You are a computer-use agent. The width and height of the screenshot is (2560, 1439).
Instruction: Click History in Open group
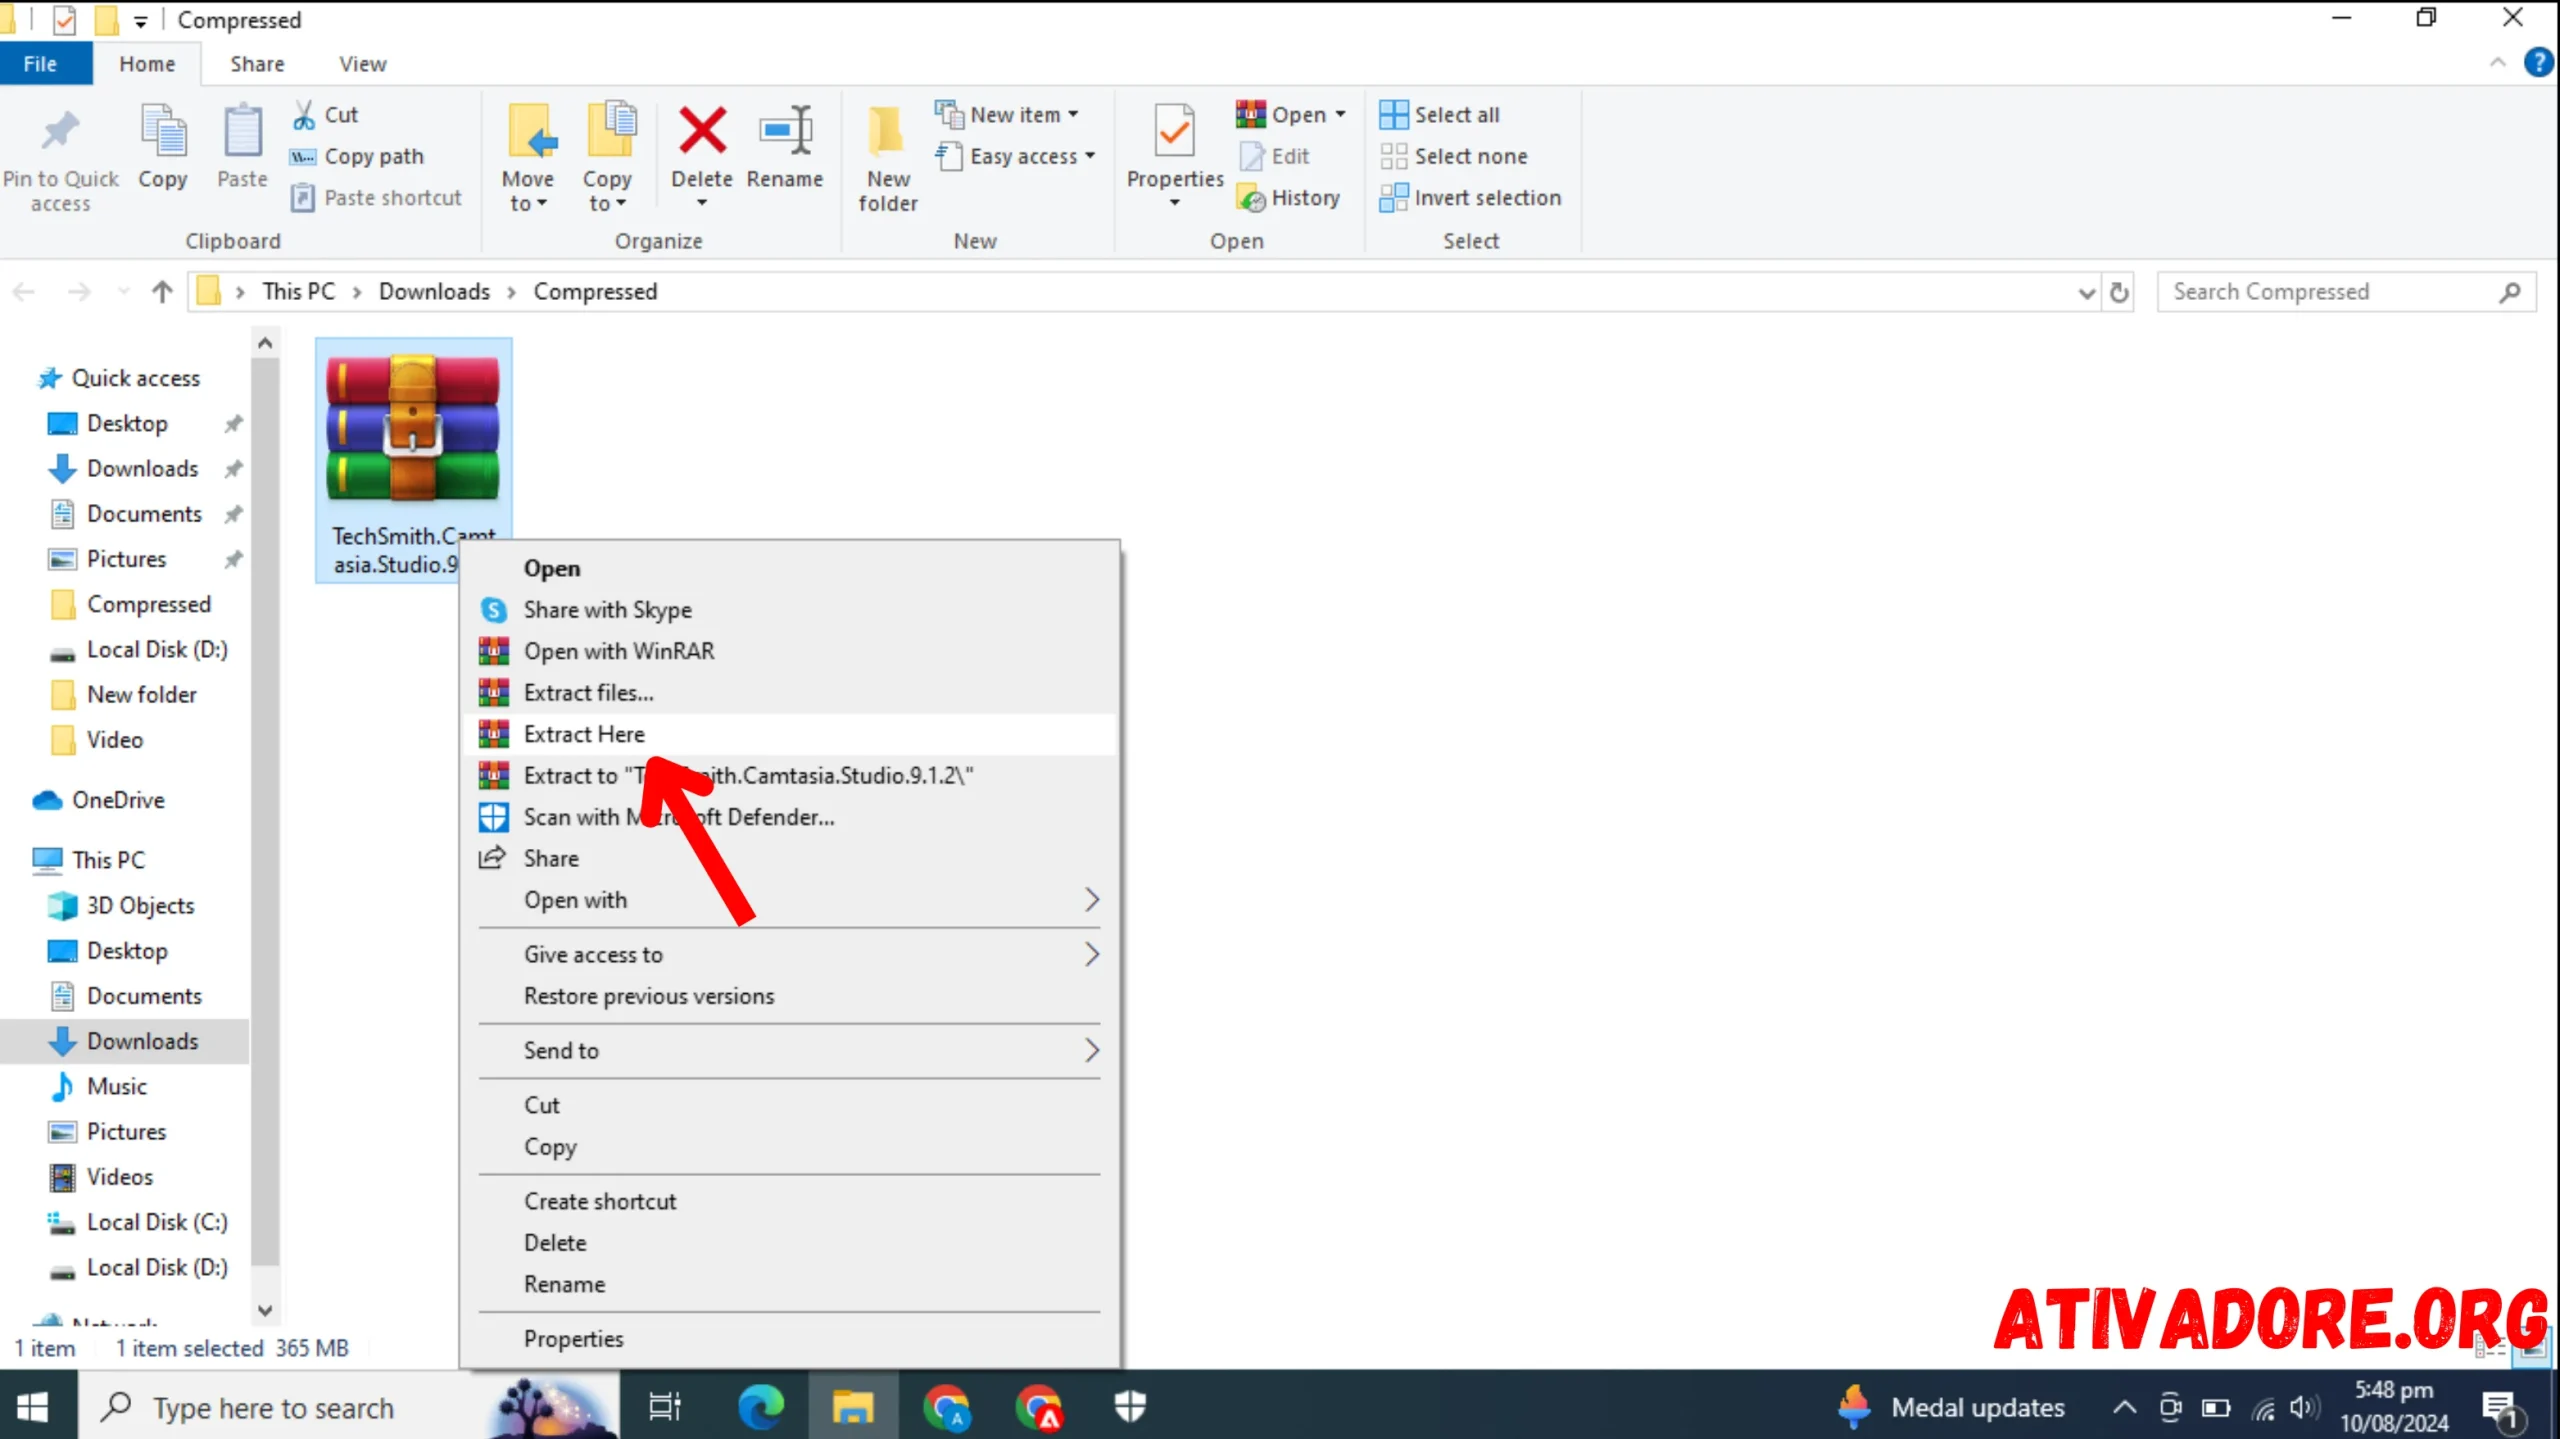pos(1288,198)
